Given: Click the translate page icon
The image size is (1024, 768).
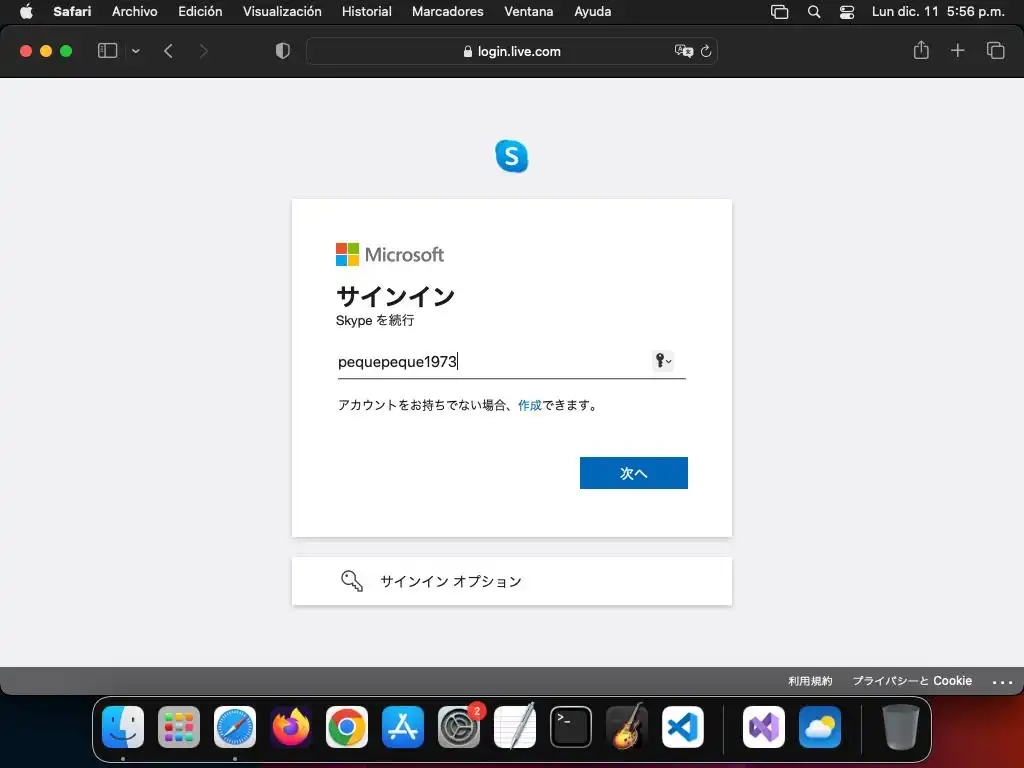Looking at the screenshot, I should [683, 51].
